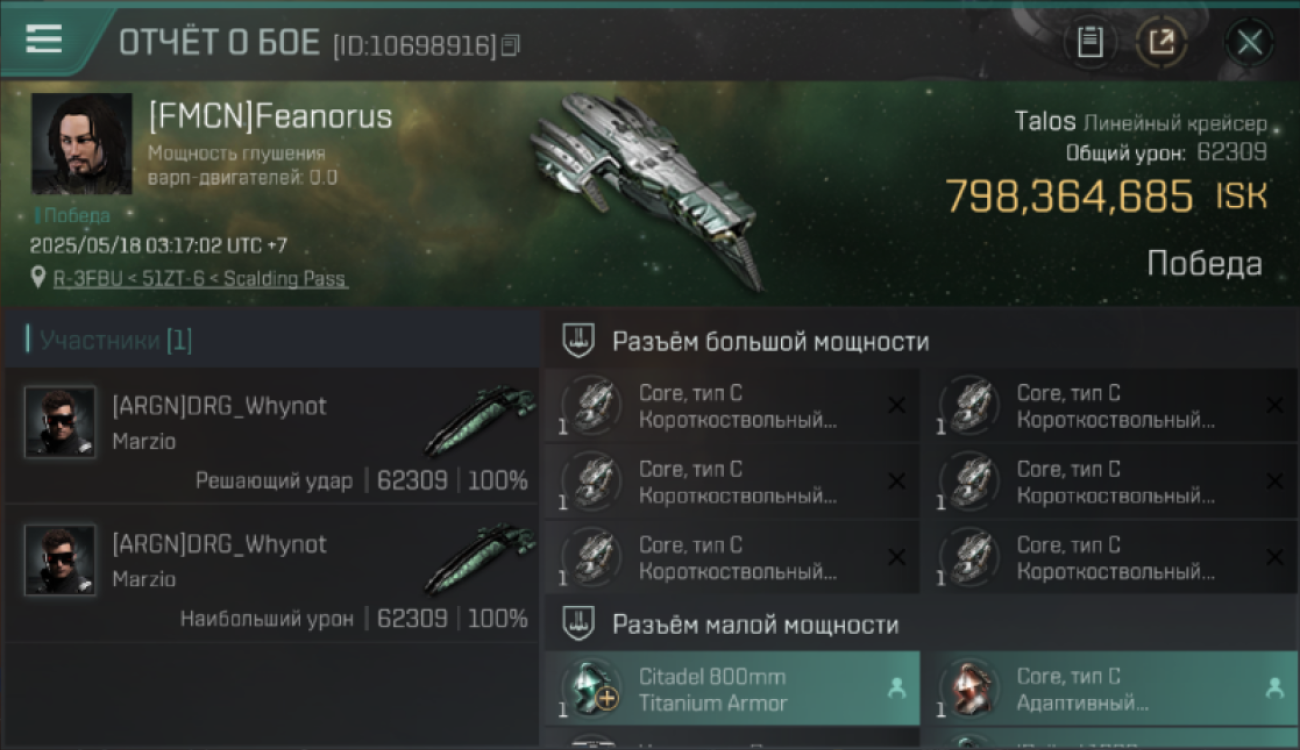The width and height of the screenshot is (1300, 750).
Task: Click the destroyed X mark on top-right weapon slot
Action: point(1275,405)
